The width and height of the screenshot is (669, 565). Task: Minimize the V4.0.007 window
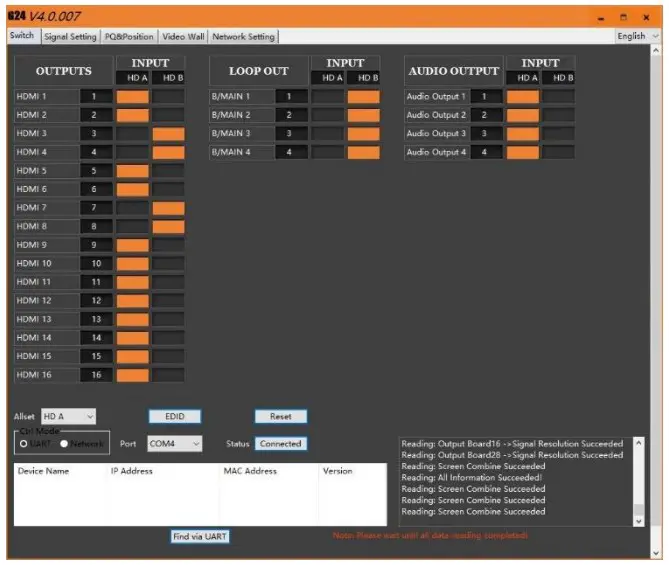[601, 18]
